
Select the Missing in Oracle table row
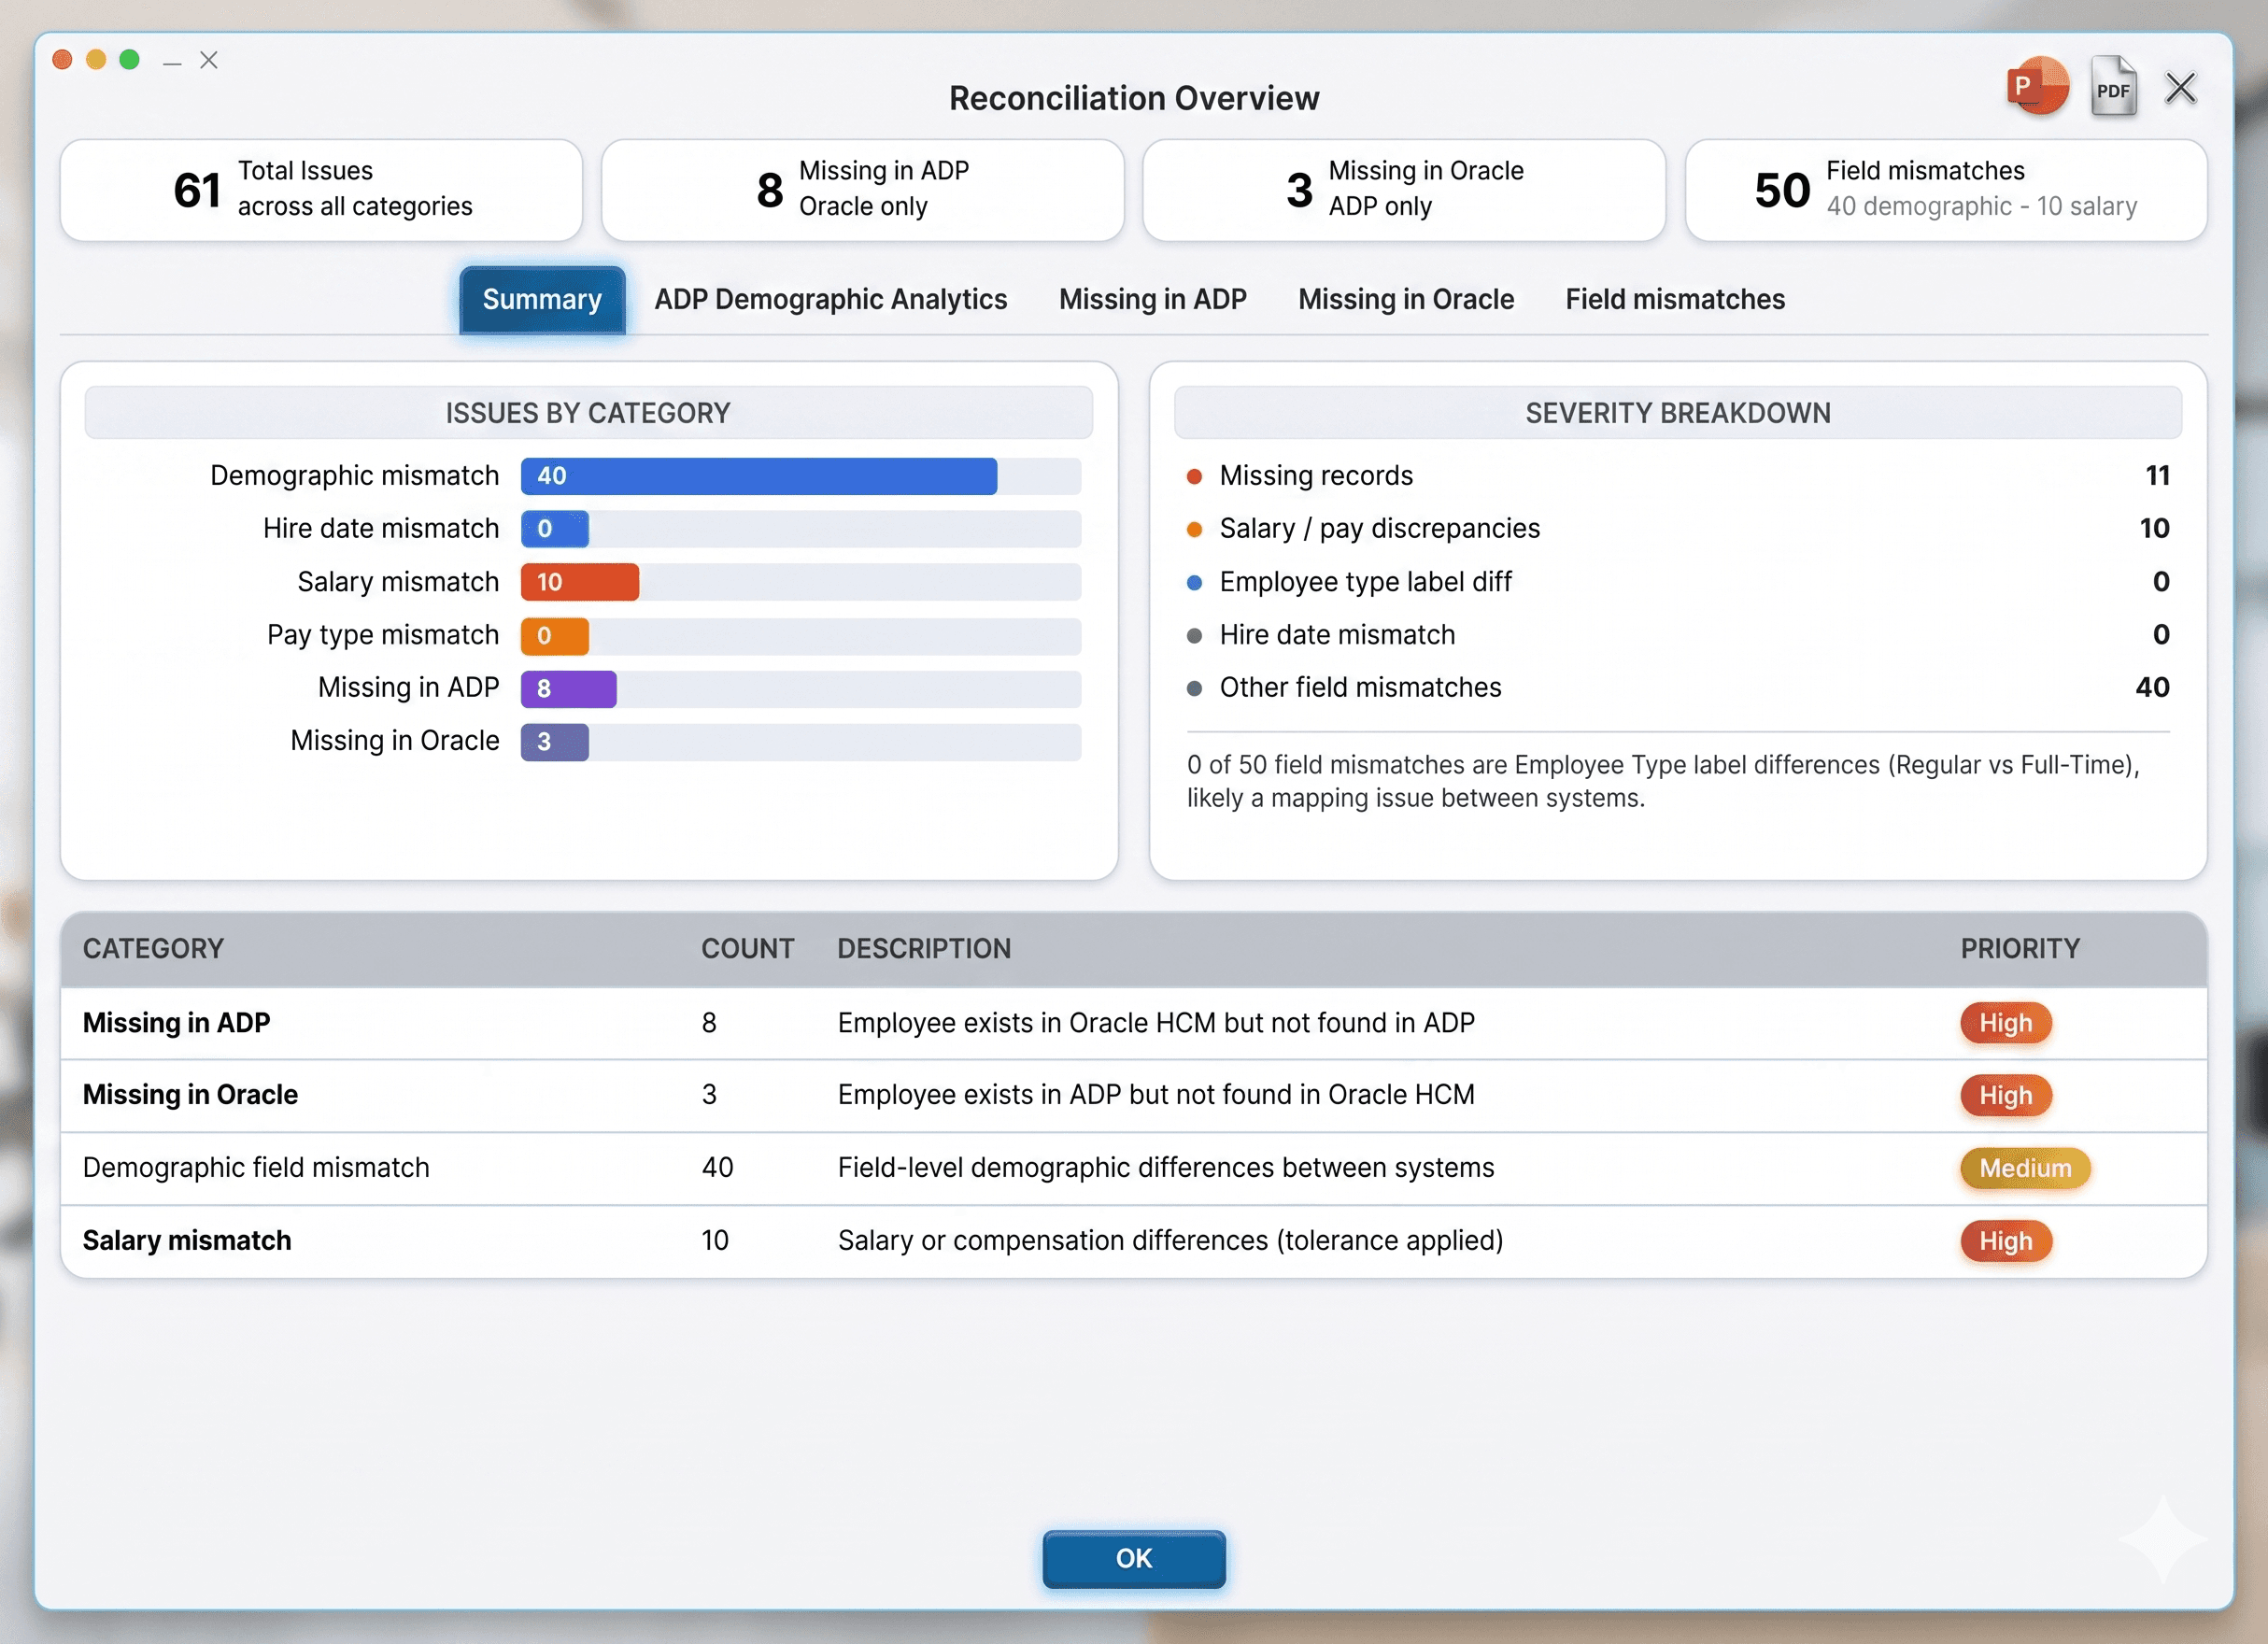click(1133, 1095)
